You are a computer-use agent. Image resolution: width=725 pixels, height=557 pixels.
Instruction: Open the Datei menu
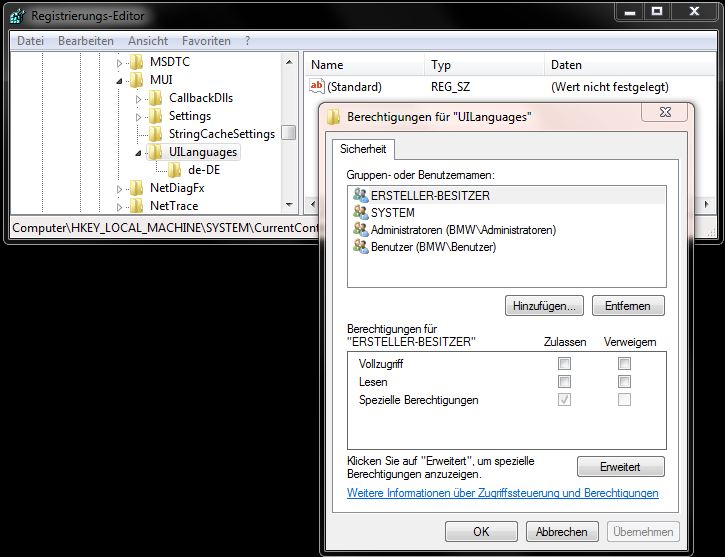coord(31,41)
